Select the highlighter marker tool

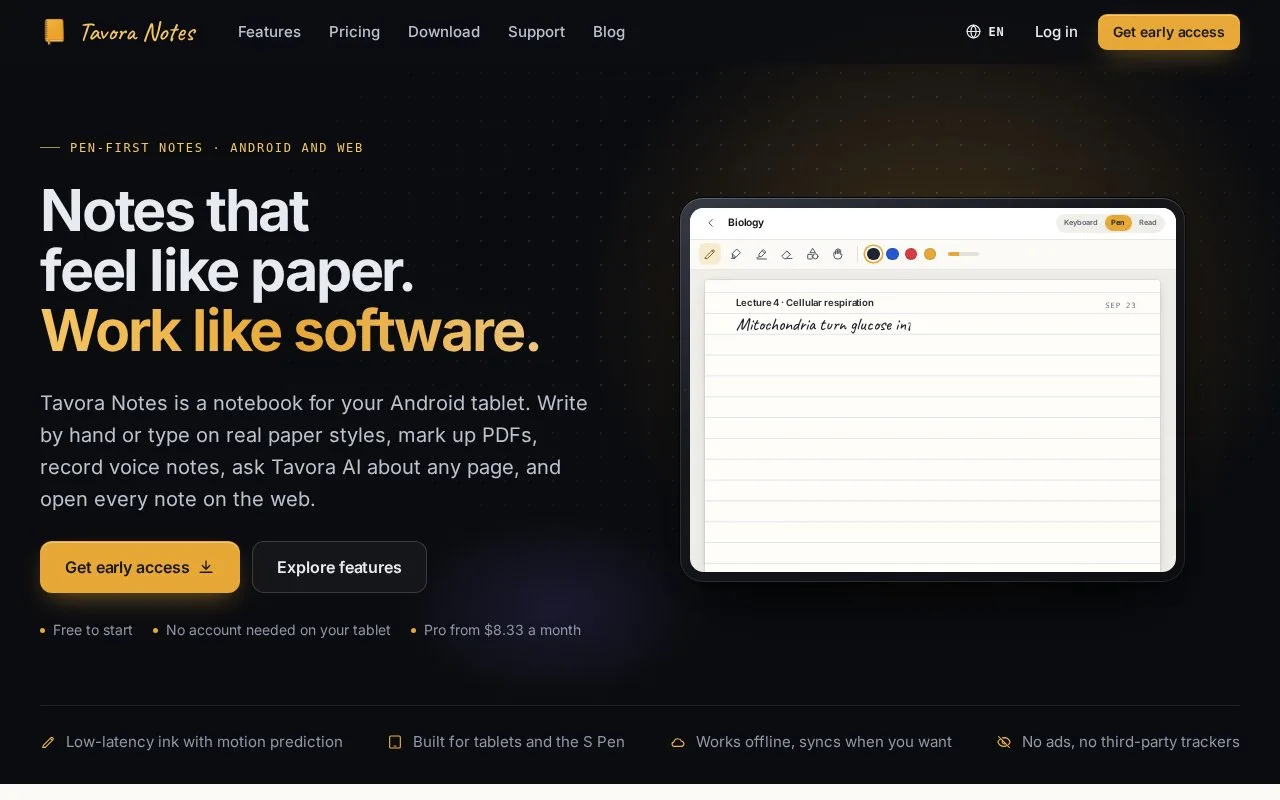click(736, 254)
